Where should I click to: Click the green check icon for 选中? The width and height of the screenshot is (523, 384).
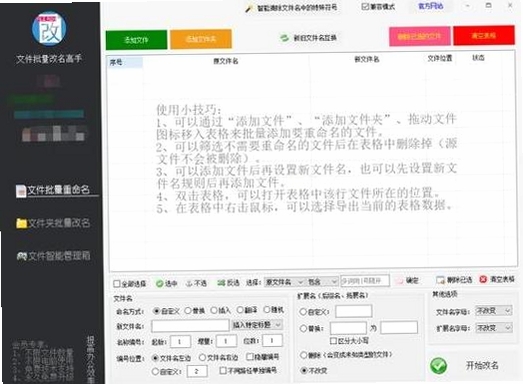(x=159, y=284)
